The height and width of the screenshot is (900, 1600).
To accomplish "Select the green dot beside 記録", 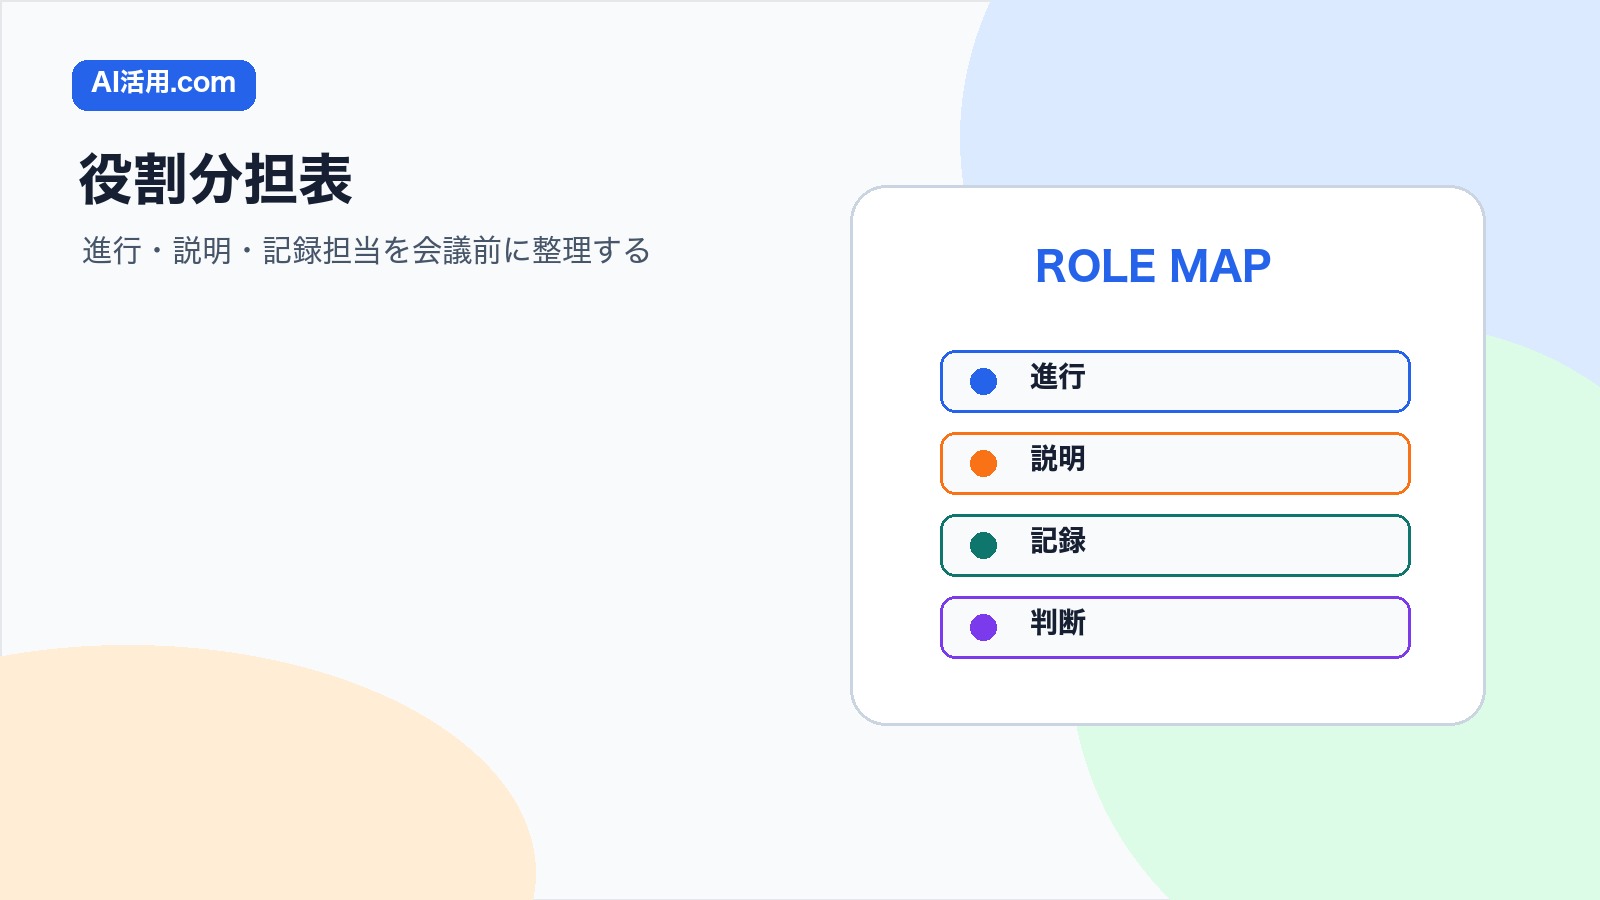I will [984, 545].
